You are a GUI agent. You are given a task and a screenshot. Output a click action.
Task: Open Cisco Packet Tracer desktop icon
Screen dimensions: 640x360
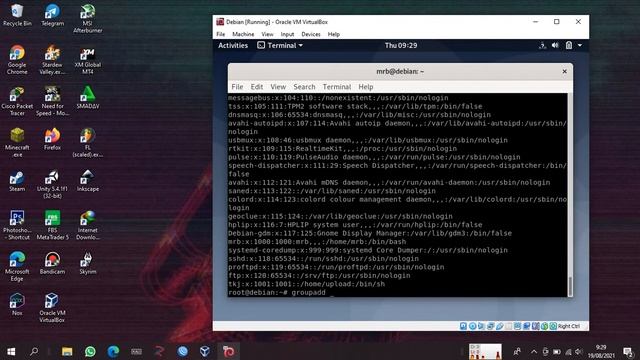click(17, 101)
